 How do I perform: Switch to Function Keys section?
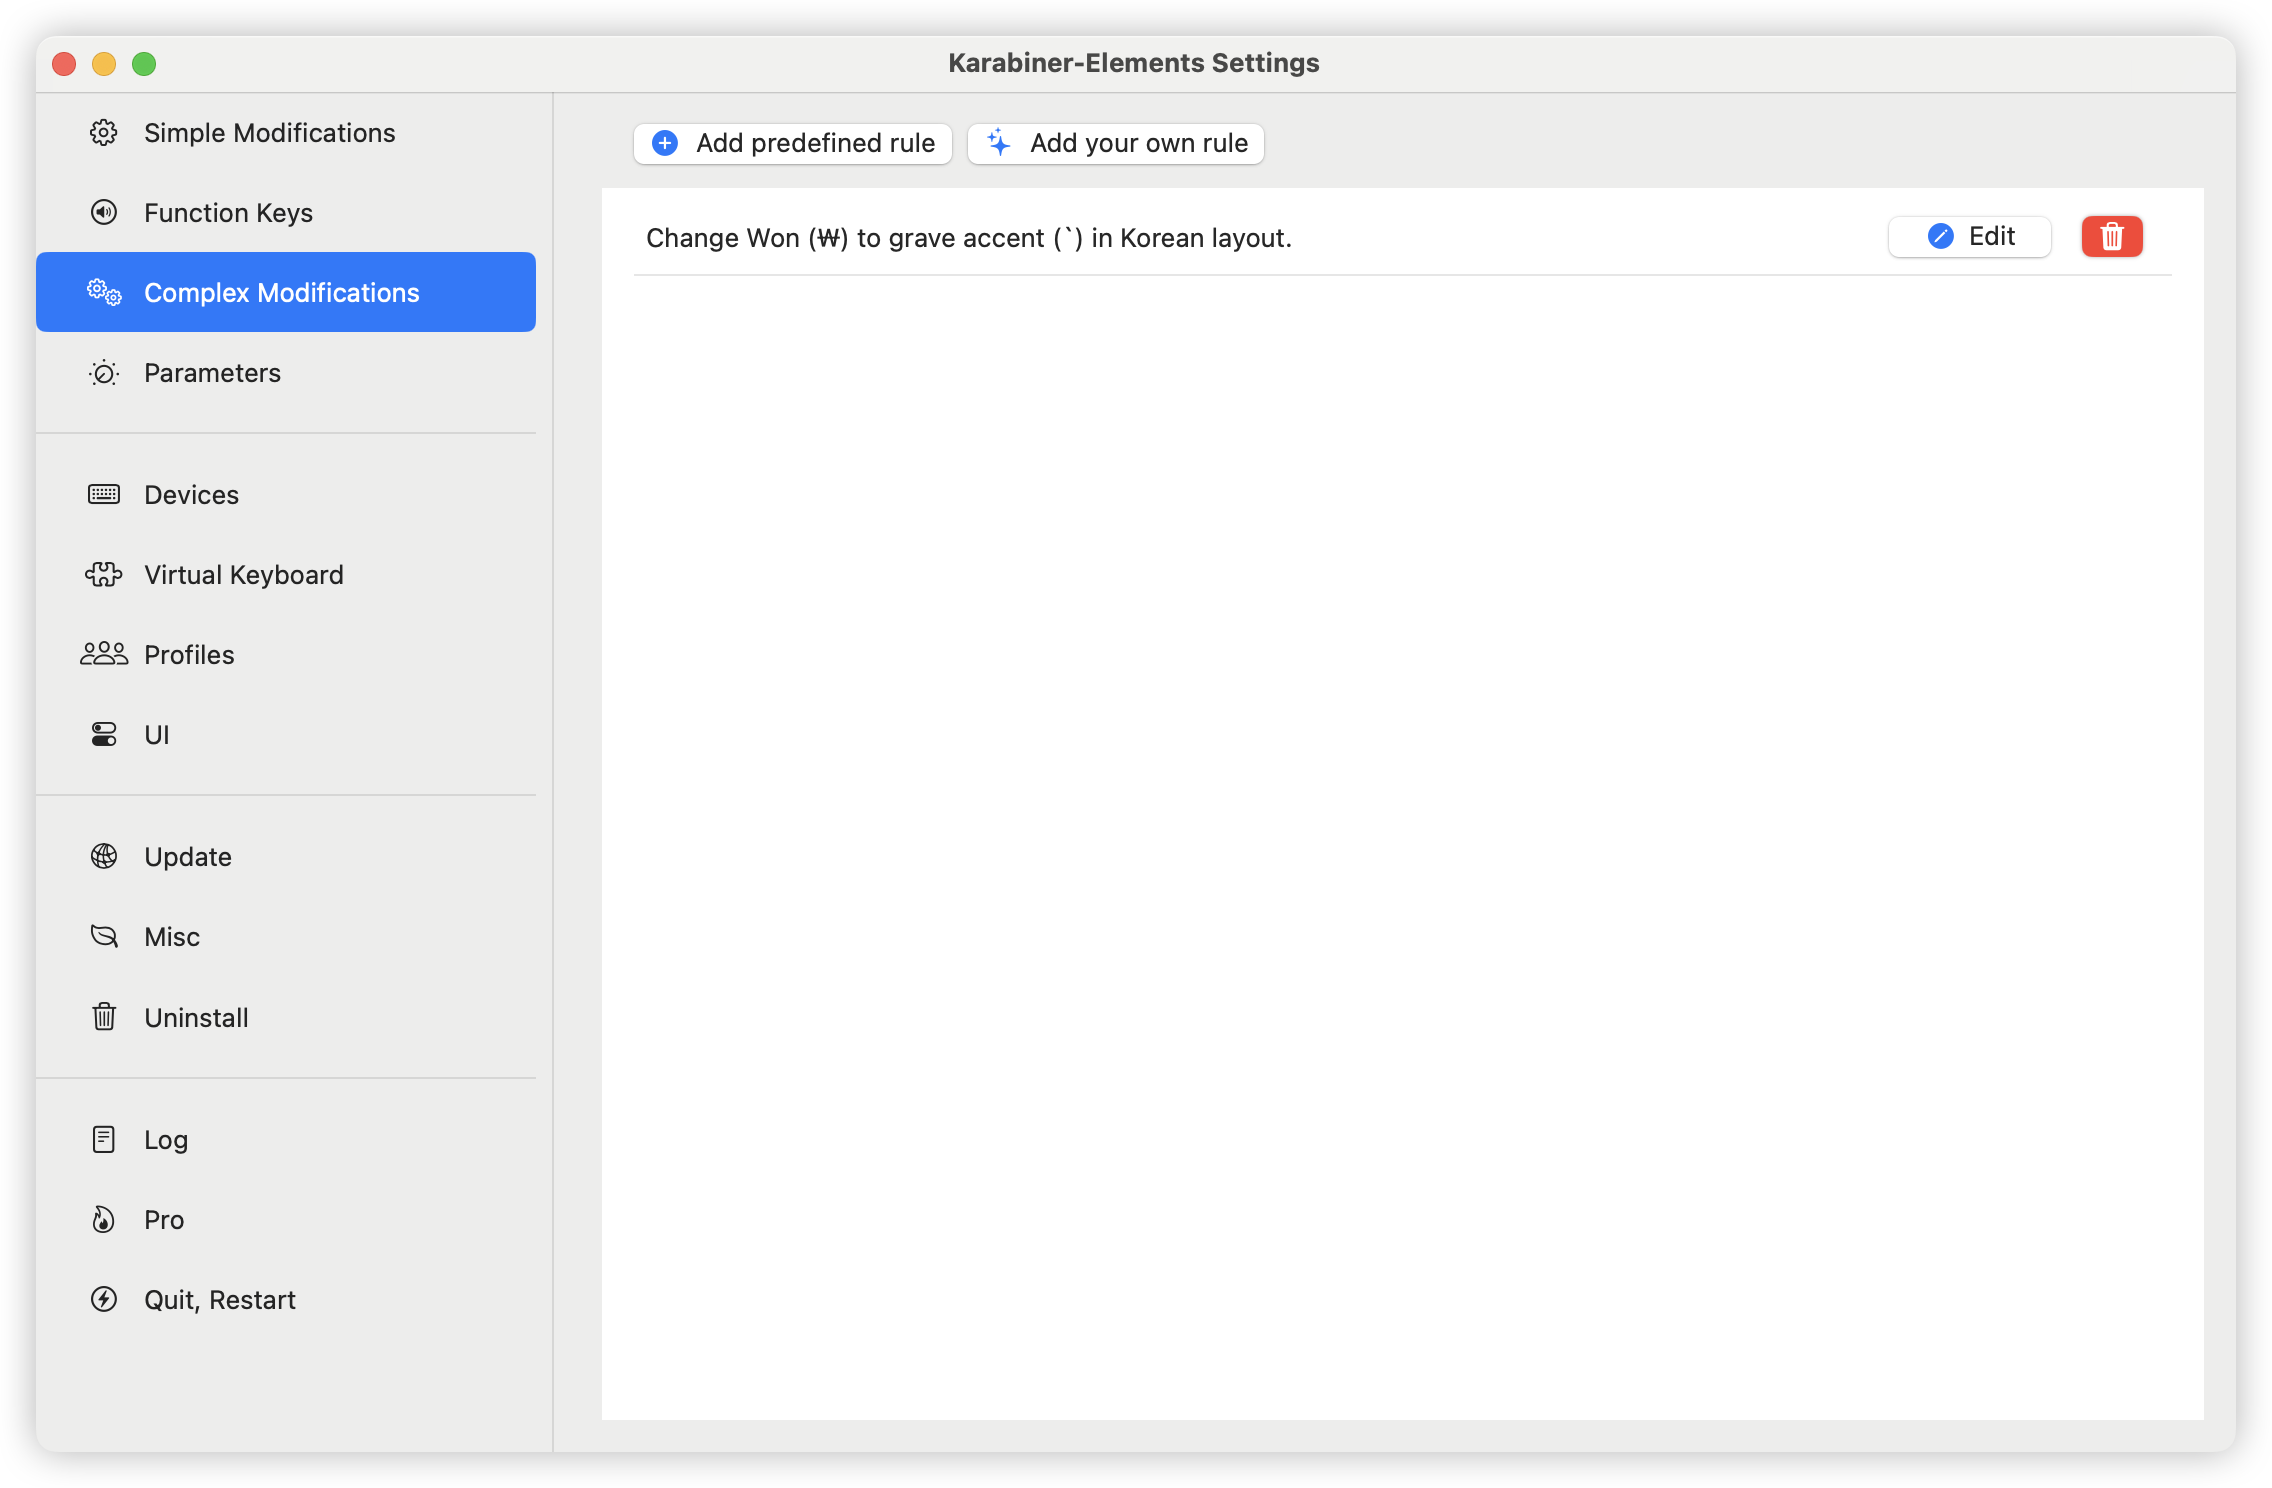pos(228,213)
